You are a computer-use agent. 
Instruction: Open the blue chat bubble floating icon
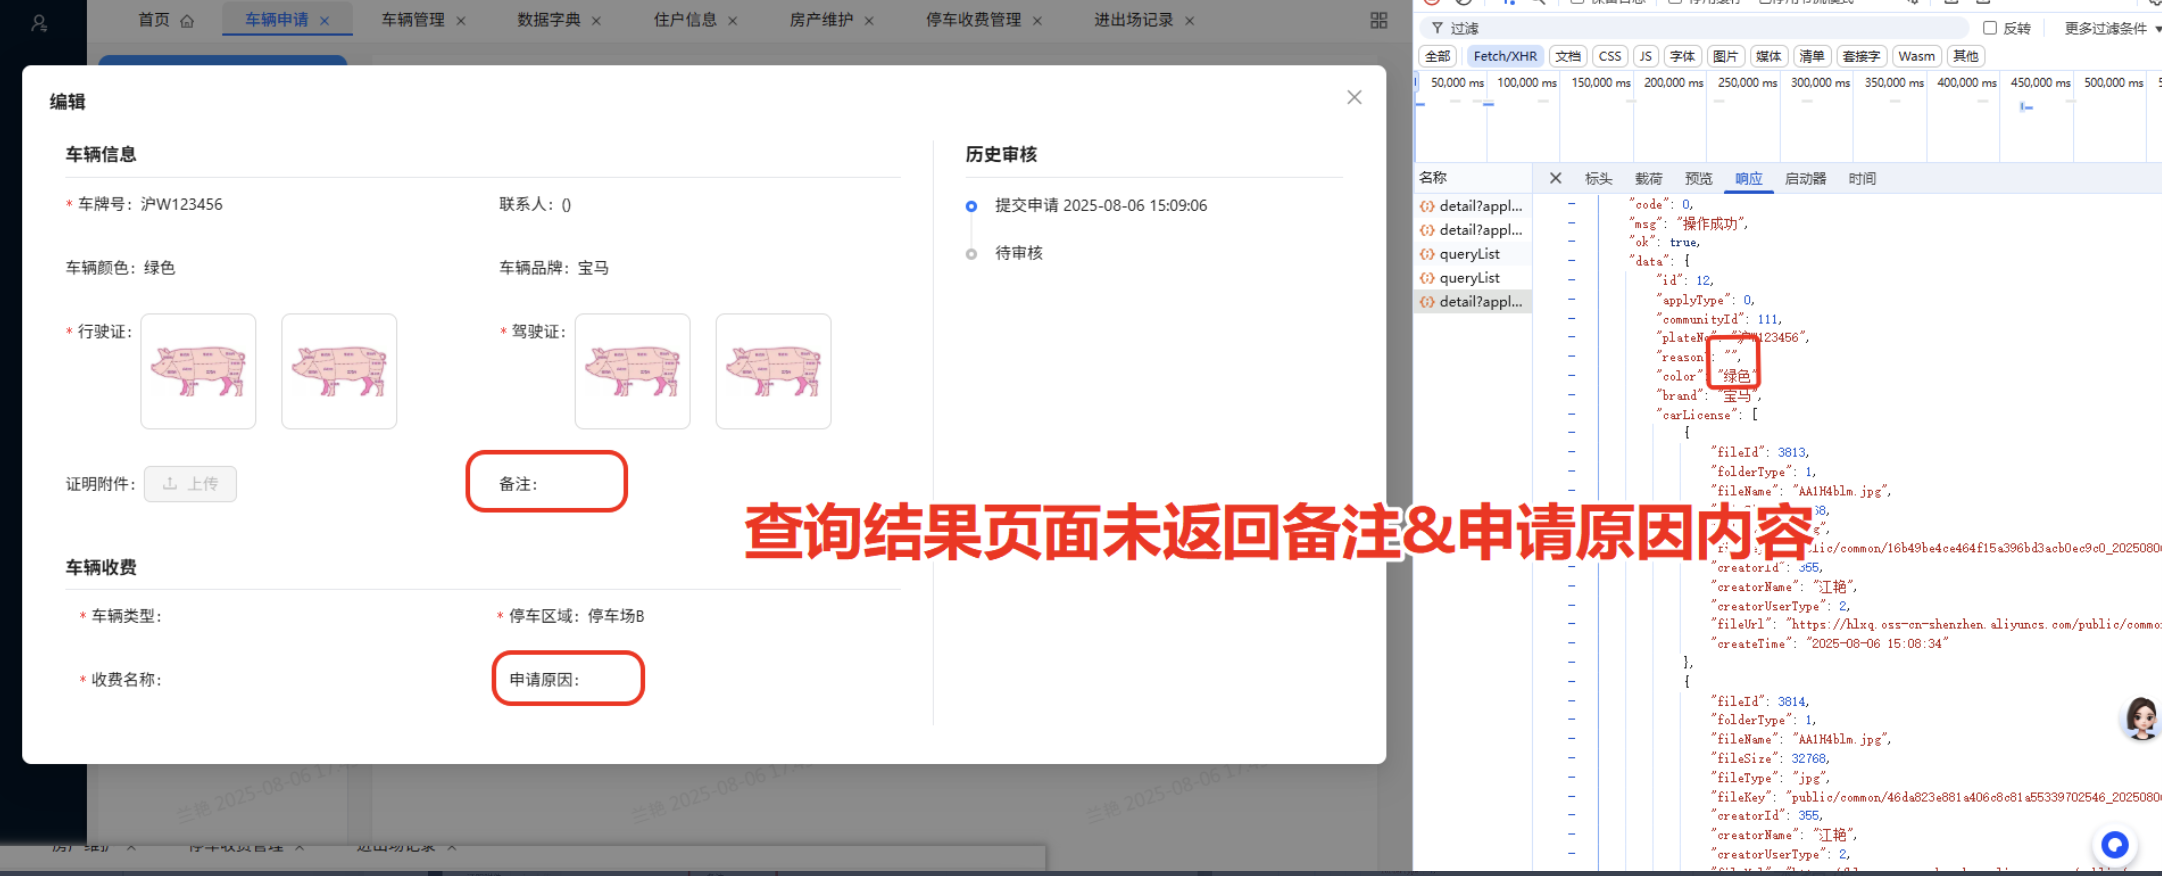[2114, 845]
